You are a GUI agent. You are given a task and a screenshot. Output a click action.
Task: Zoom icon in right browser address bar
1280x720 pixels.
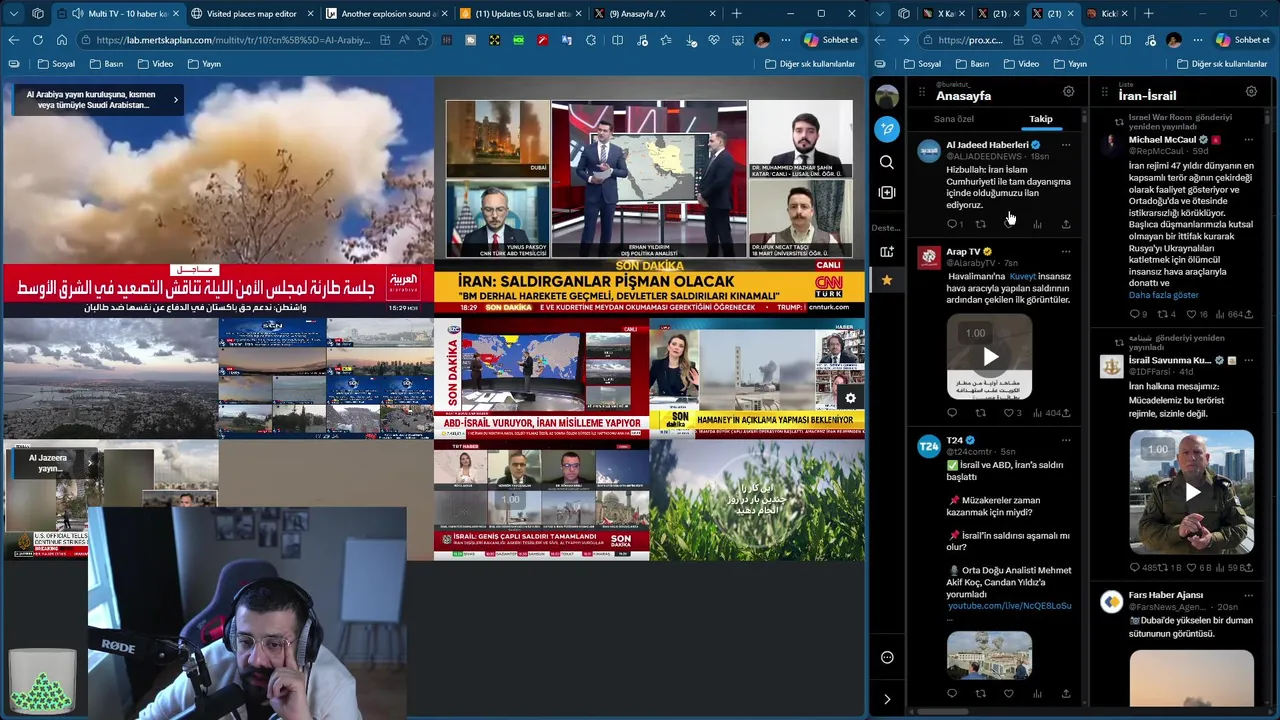point(1037,40)
